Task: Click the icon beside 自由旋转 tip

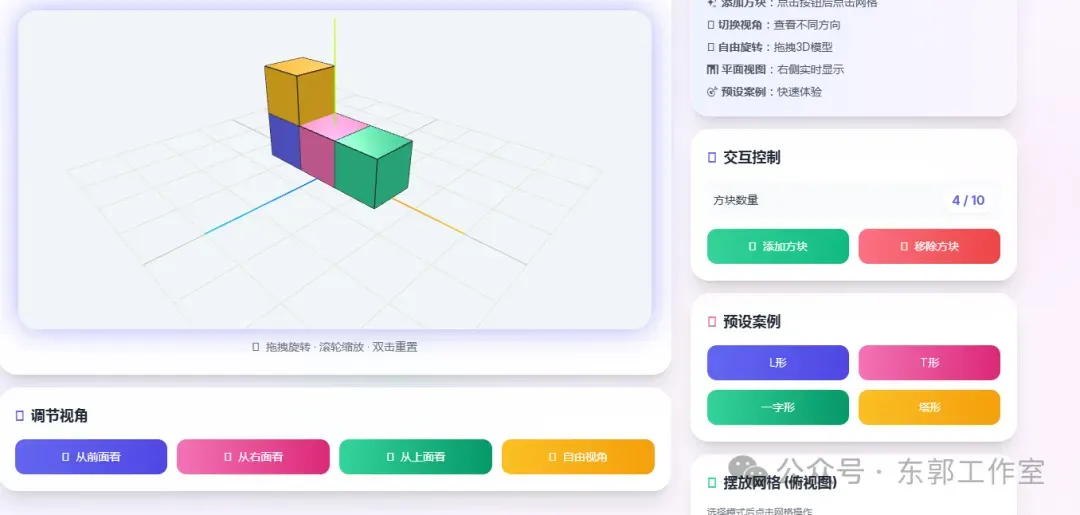Action: click(x=711, y=48)
